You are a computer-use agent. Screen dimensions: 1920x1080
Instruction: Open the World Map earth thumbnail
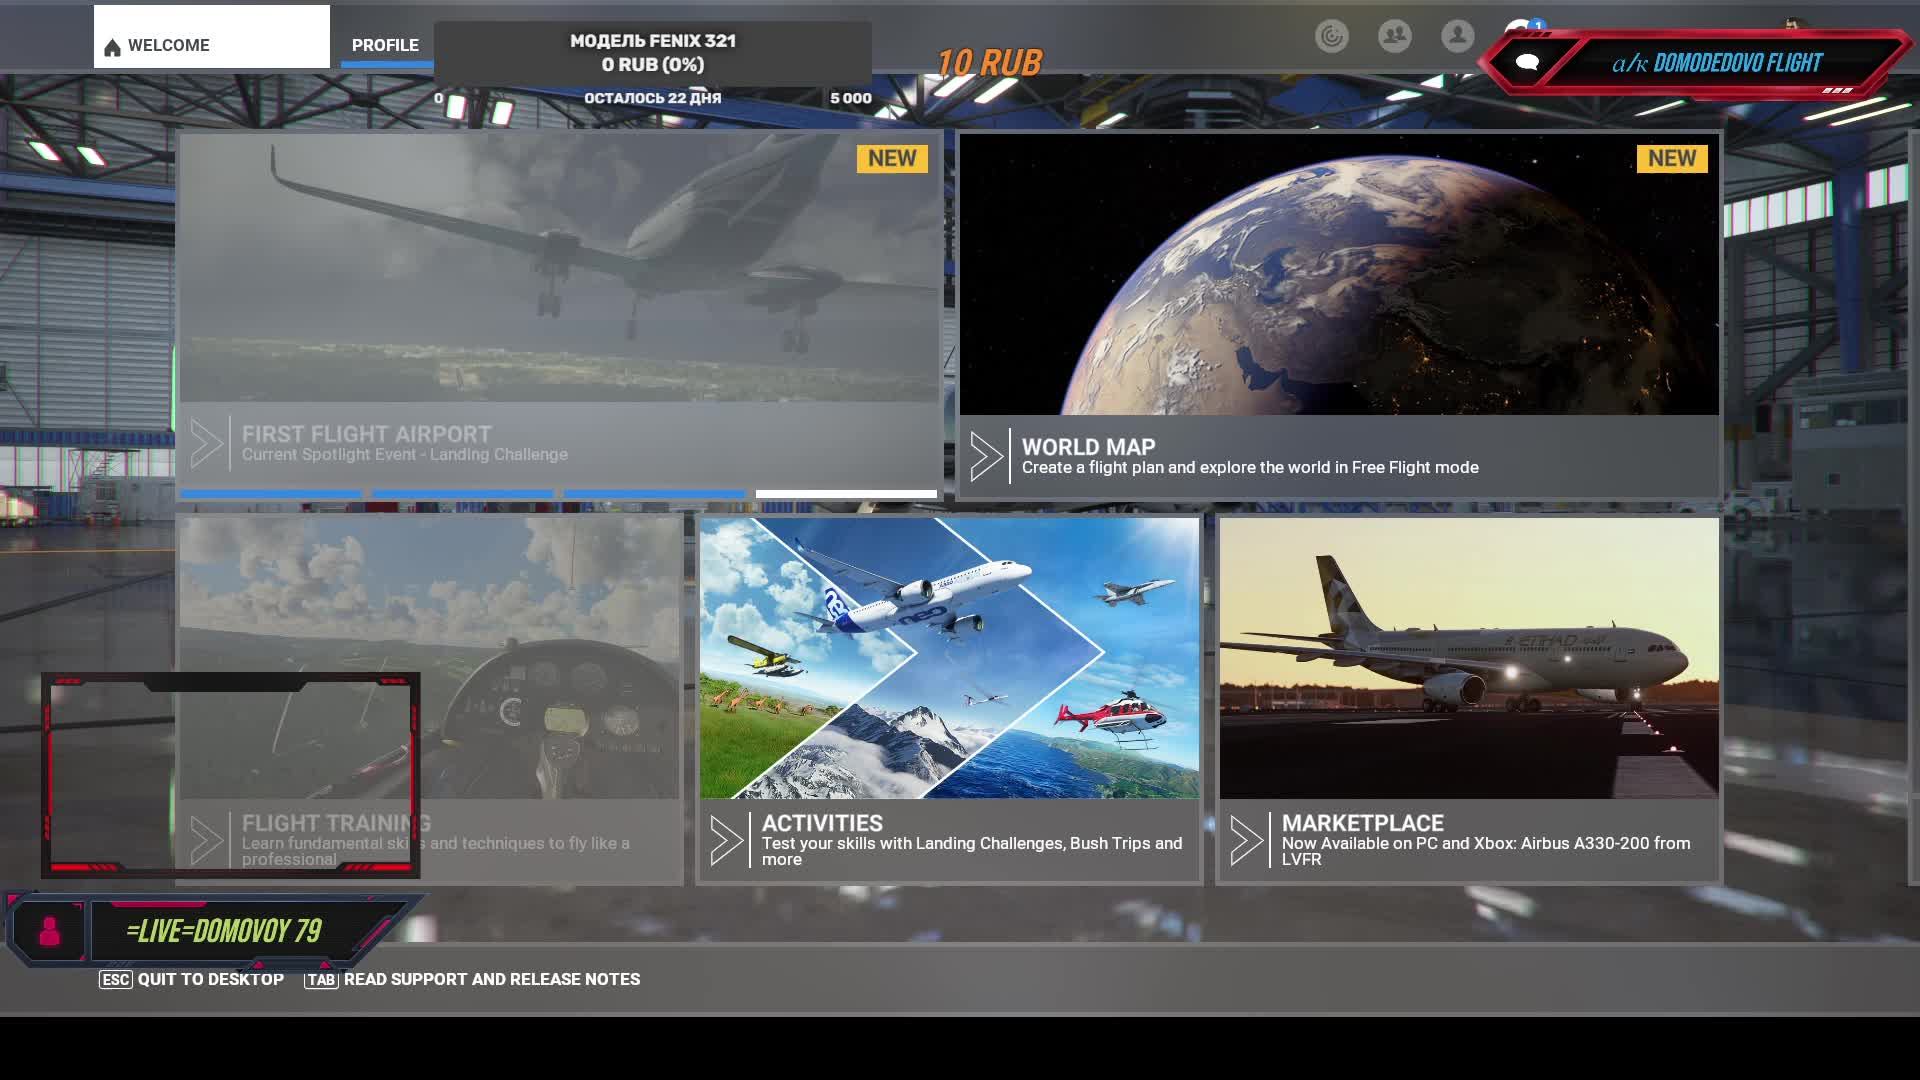pyautogui.click(x=1338, y=275)
